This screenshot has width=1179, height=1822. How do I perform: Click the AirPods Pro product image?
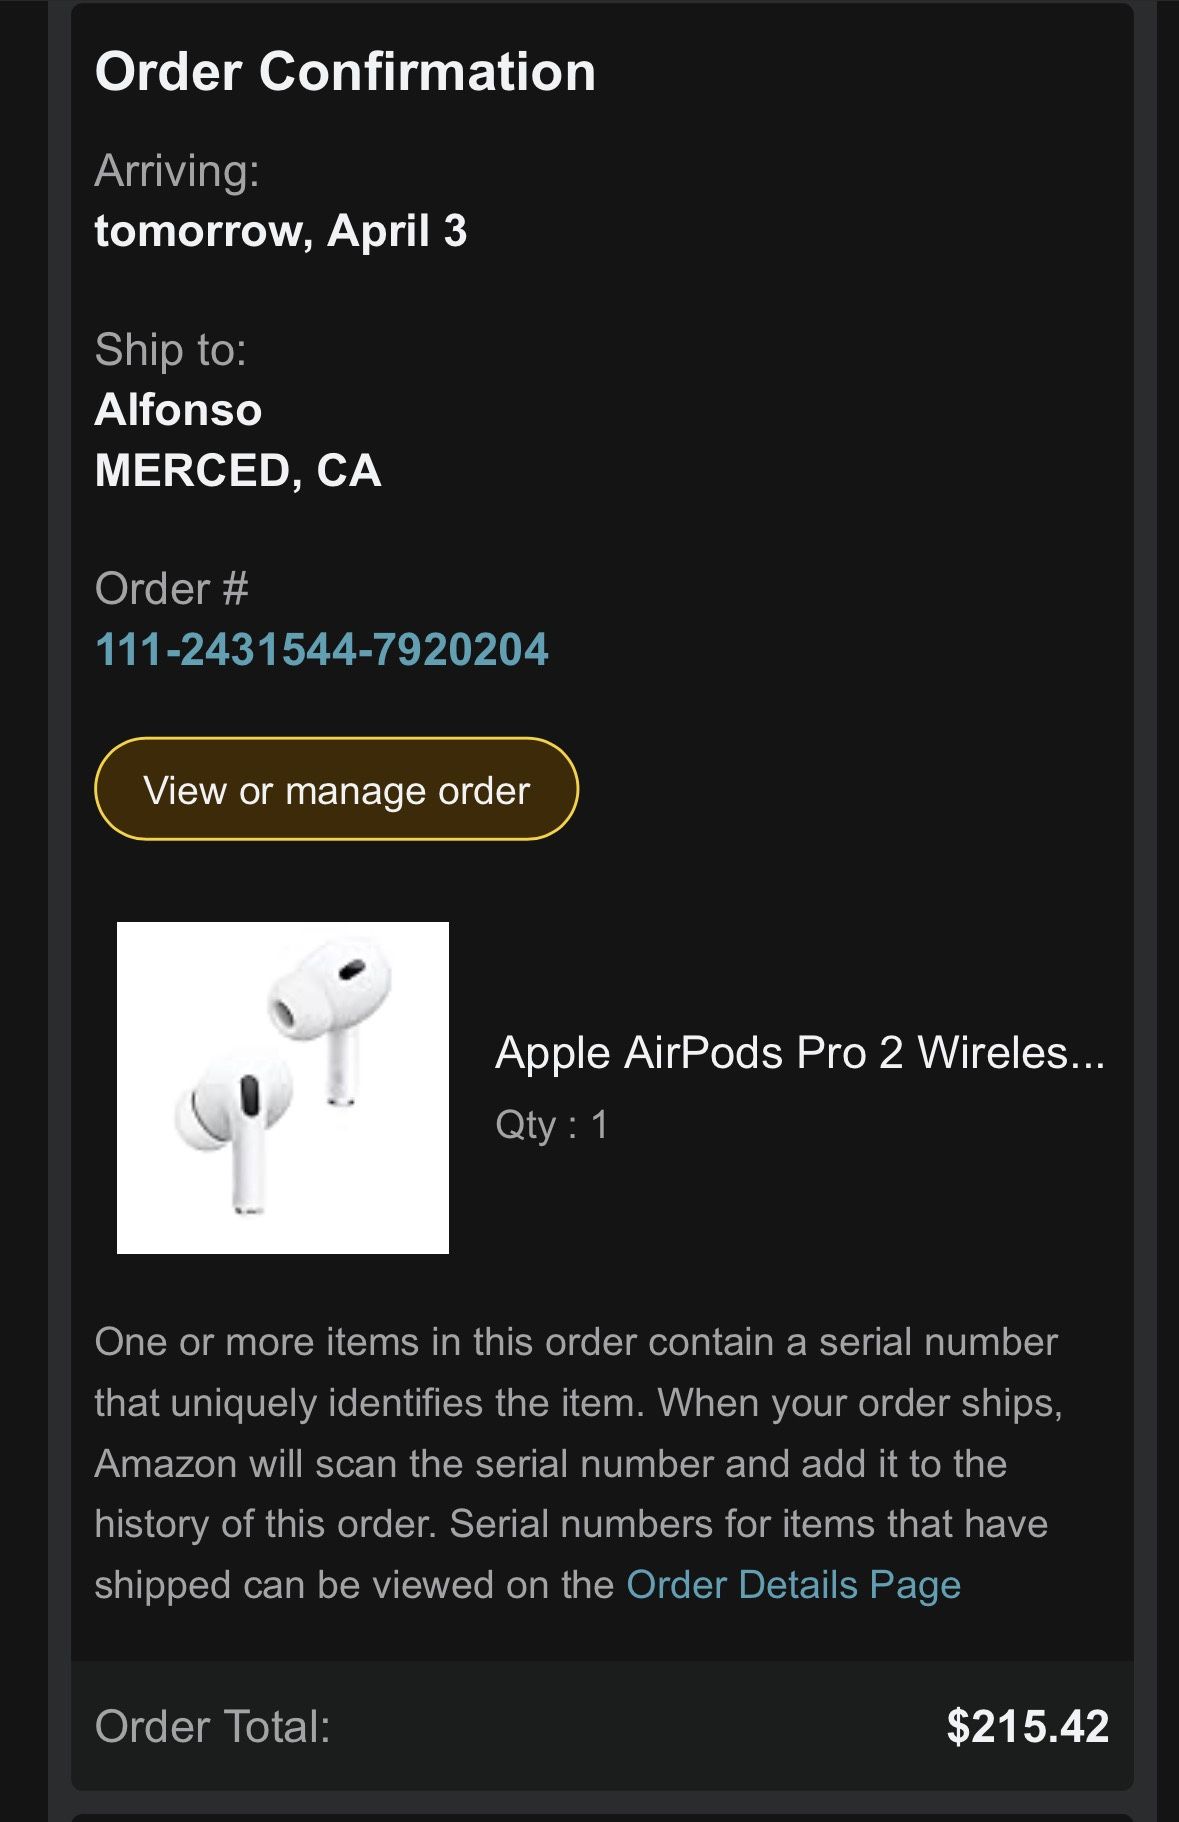point(285,1087)
